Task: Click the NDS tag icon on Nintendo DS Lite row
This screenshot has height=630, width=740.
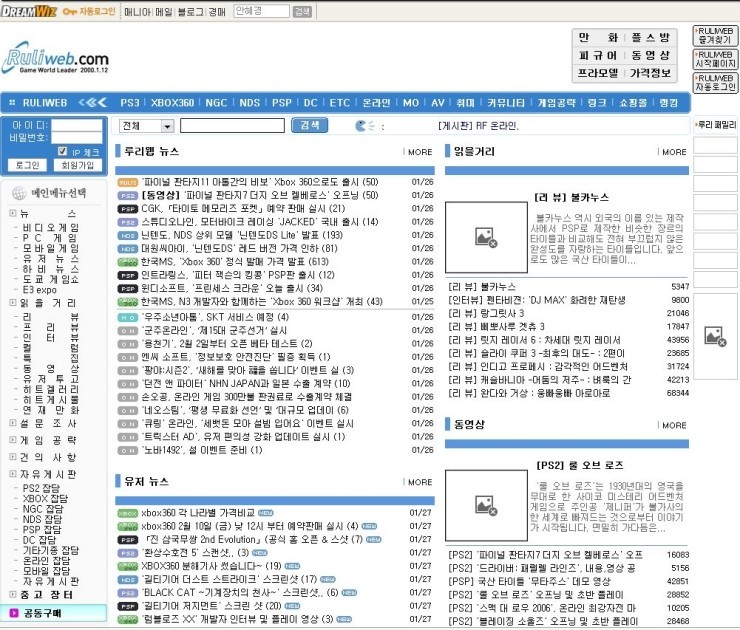Action: pyautogui.click(x=127, y=235)
